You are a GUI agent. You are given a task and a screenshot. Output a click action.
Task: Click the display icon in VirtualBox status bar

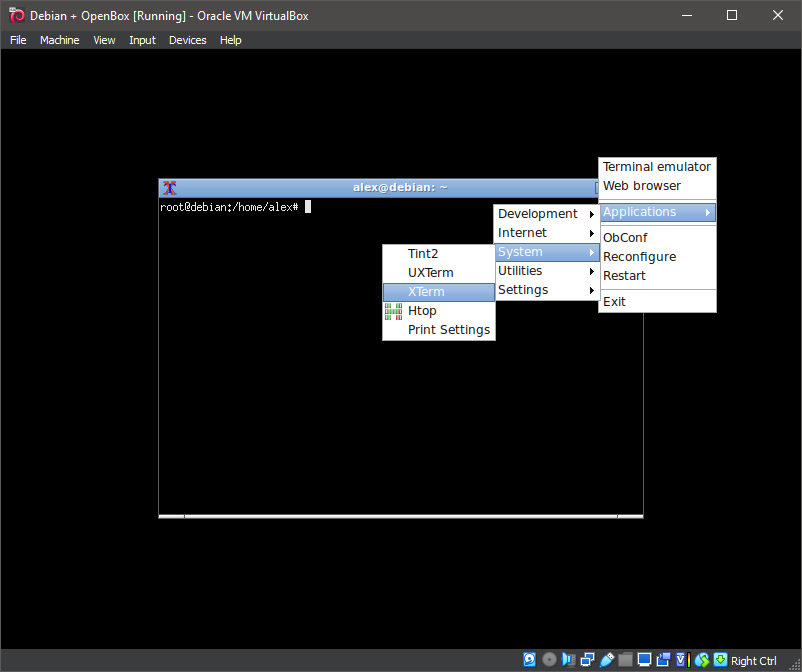(x=644, y=659)
